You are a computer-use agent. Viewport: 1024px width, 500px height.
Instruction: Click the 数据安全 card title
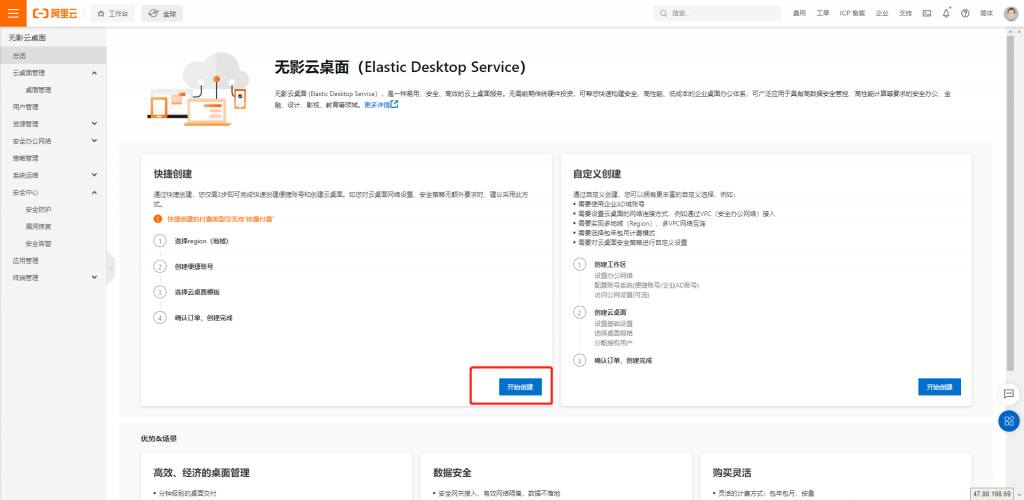(x=452, y=473)
